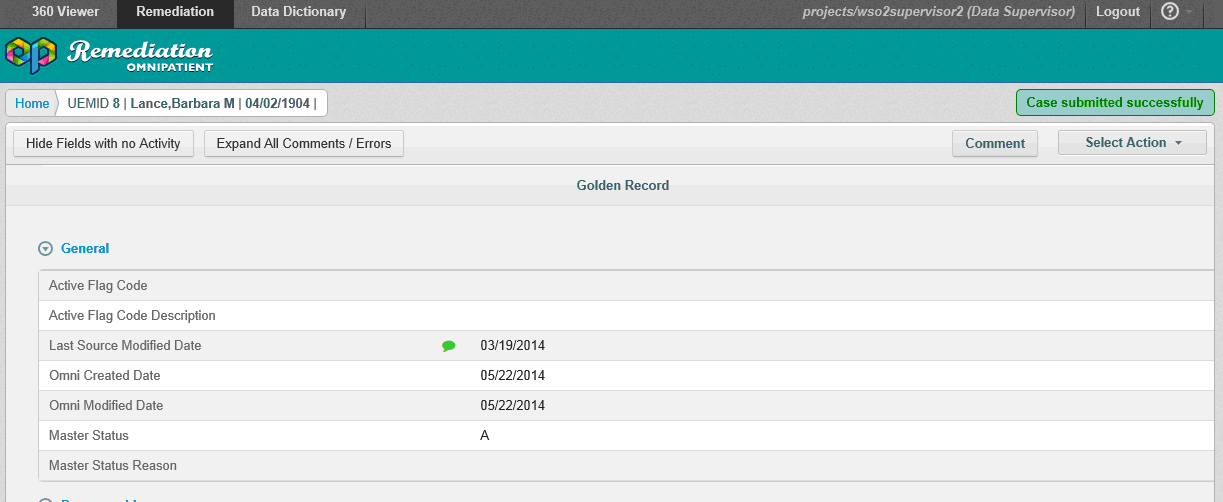The image size is (1223, 502).
Task: Select the Last Source Modified Date value
Action: pyautogui.click(x=512, y=346)
